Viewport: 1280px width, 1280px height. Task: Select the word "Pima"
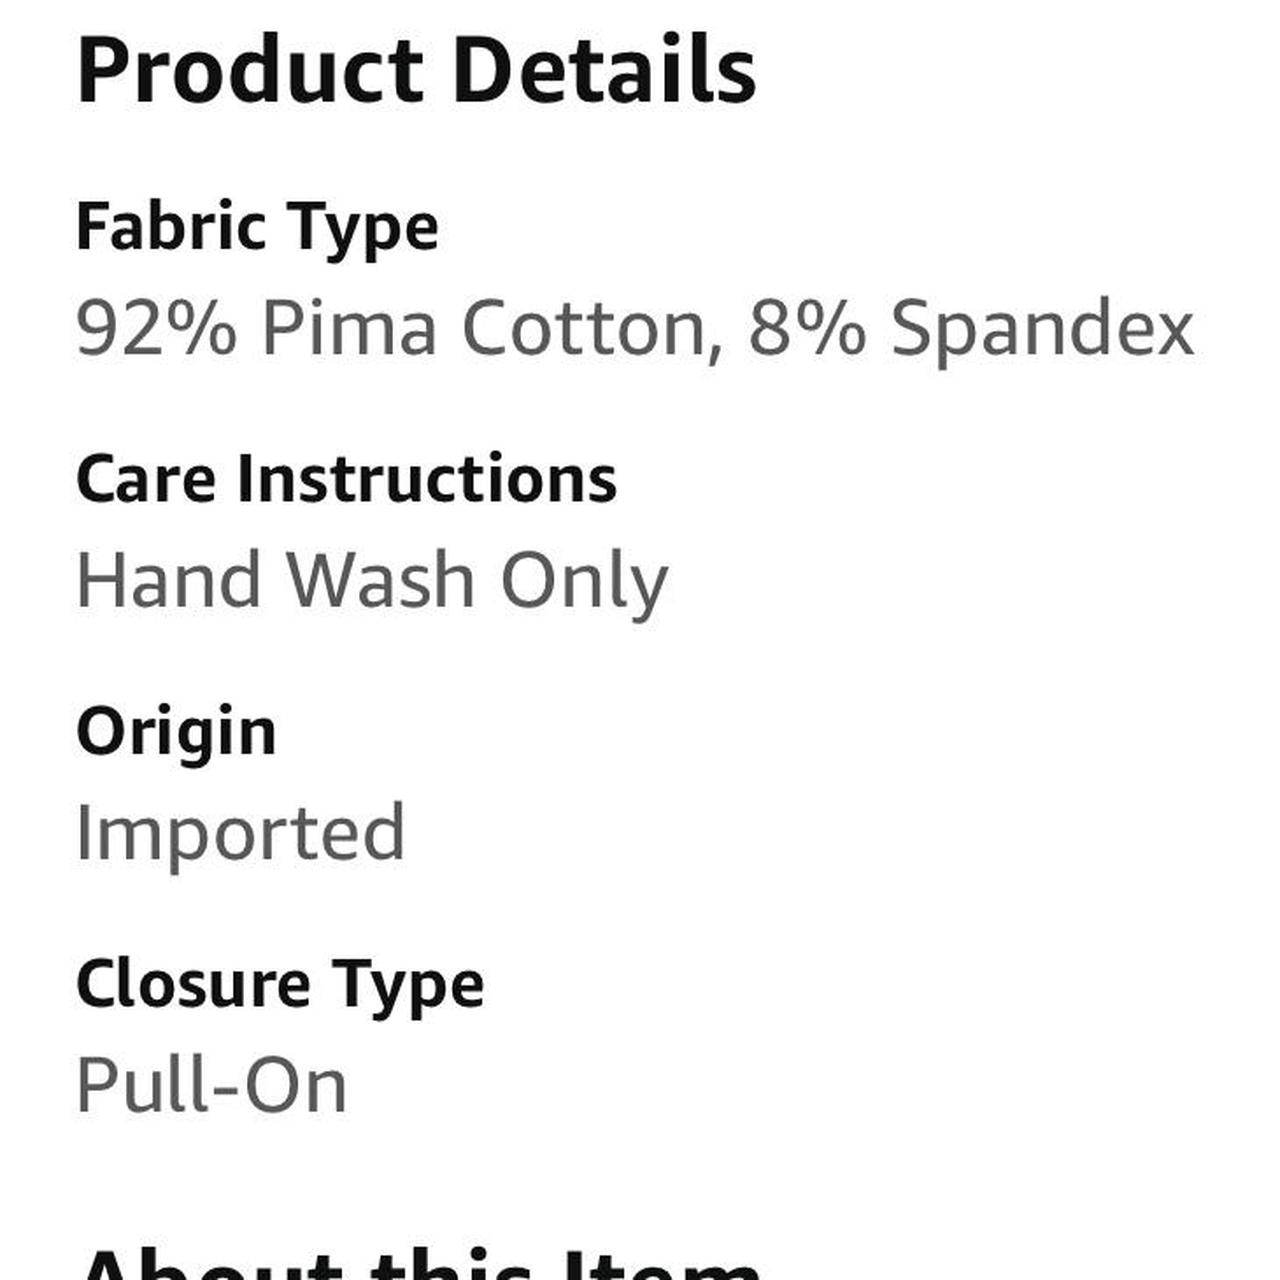[x=349, y=328]
